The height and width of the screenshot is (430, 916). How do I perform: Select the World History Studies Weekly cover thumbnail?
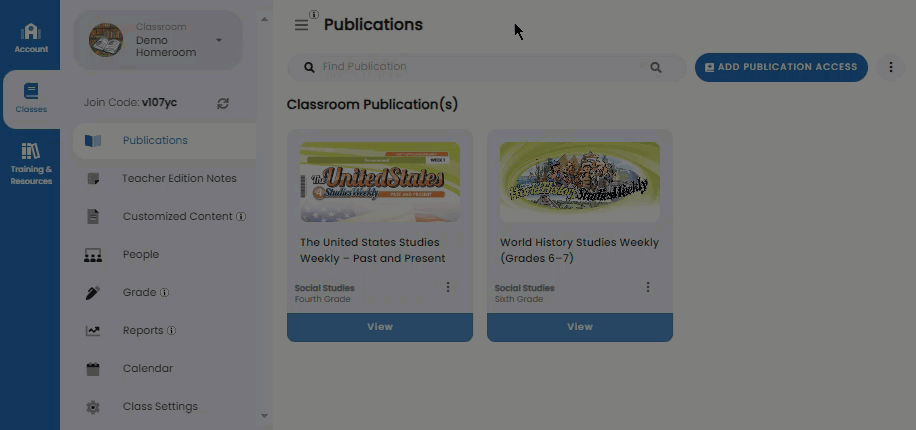[x=580, y=182]
